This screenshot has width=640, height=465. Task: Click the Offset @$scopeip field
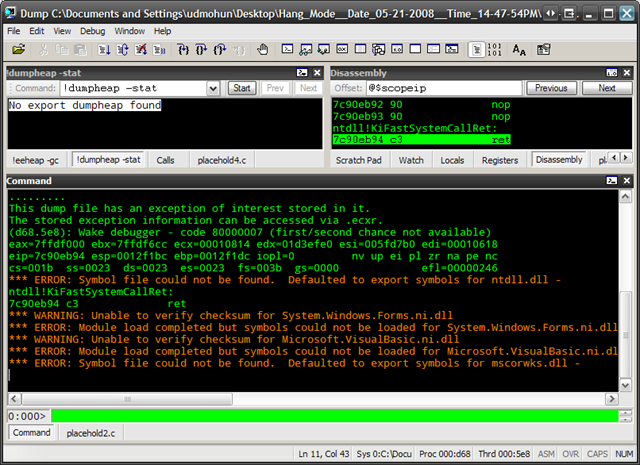tap(444, 88)
